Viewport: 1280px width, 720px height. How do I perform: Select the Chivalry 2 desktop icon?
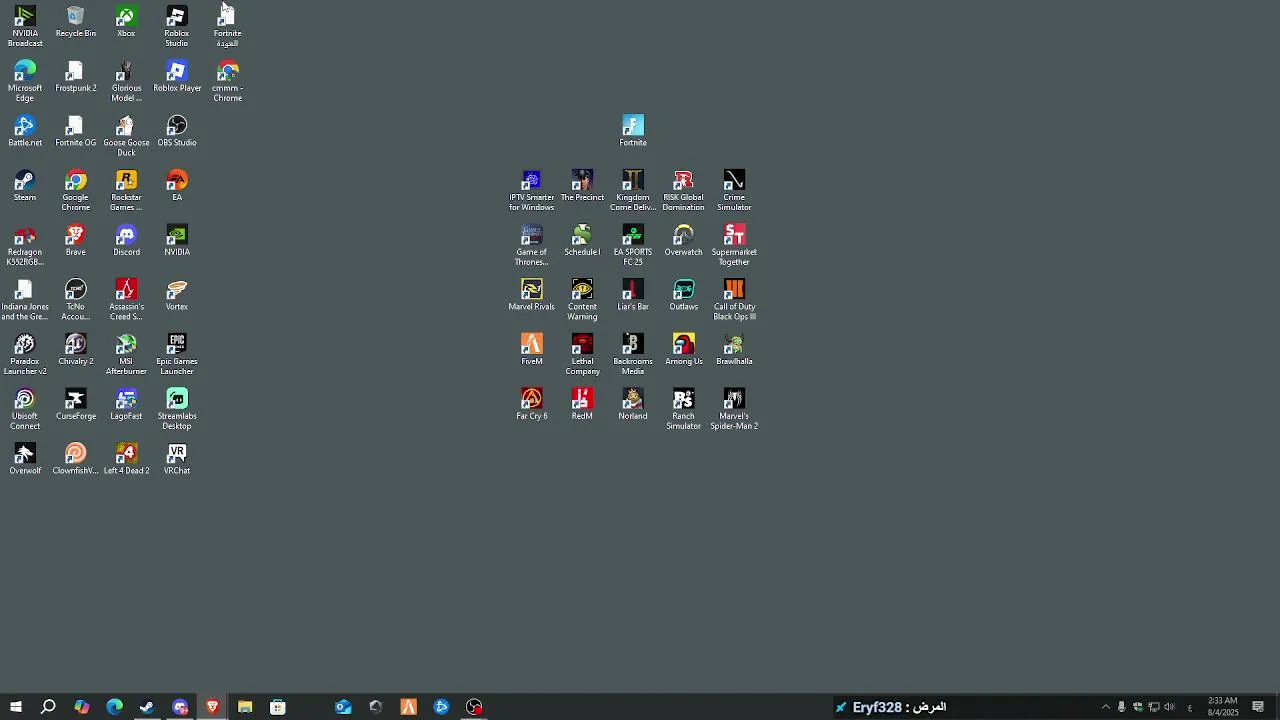(x=76, y=350)
